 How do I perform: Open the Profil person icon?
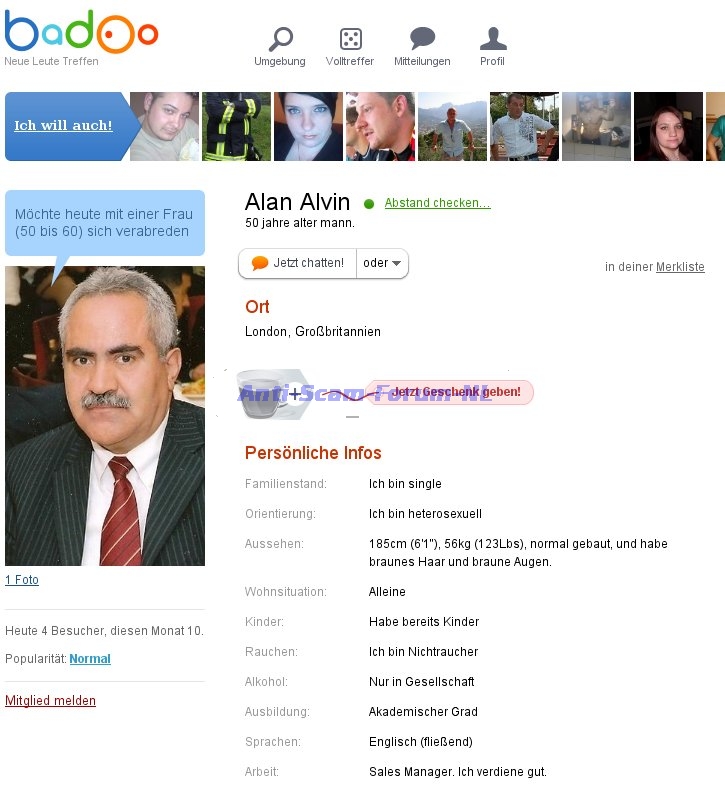493,39
